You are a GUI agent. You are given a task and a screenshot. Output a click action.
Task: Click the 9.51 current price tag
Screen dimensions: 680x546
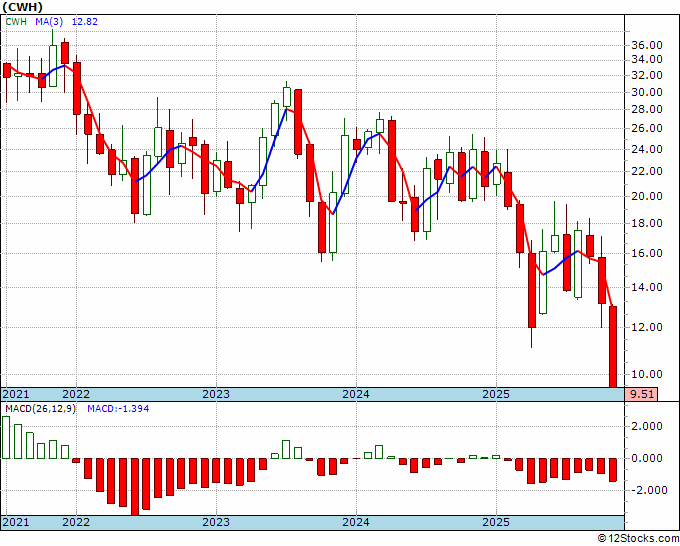click(x=641, y=394)
